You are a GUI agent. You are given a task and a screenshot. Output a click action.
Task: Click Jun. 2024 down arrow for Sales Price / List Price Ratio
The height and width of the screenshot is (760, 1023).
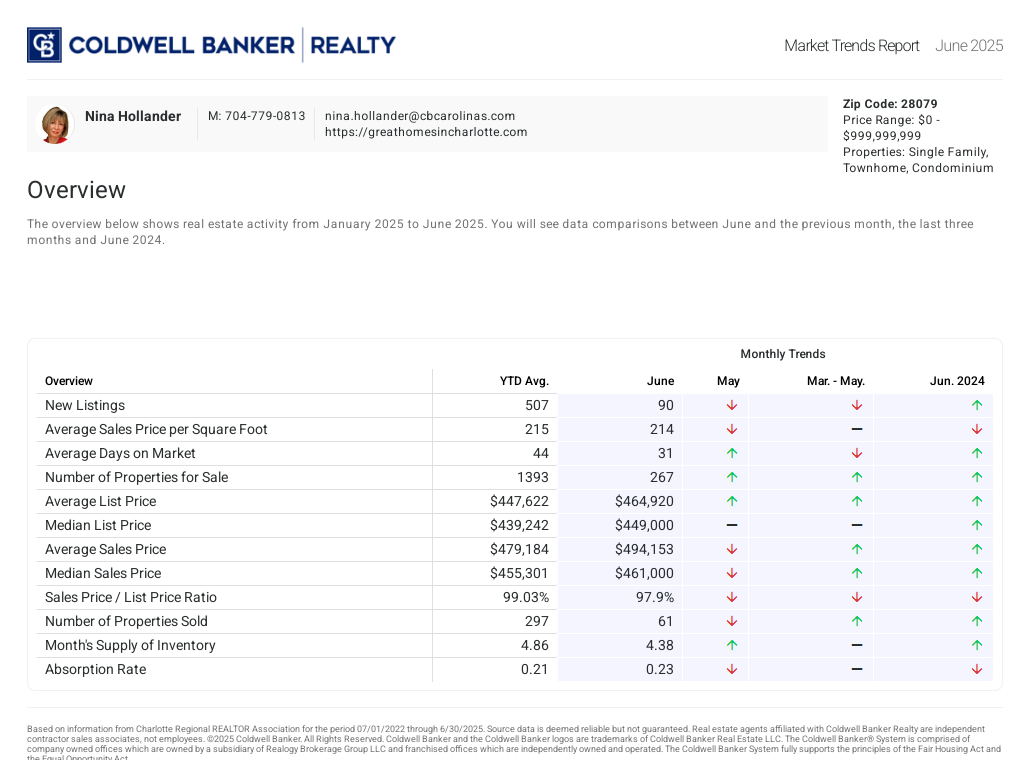click(x=976, y=597)
